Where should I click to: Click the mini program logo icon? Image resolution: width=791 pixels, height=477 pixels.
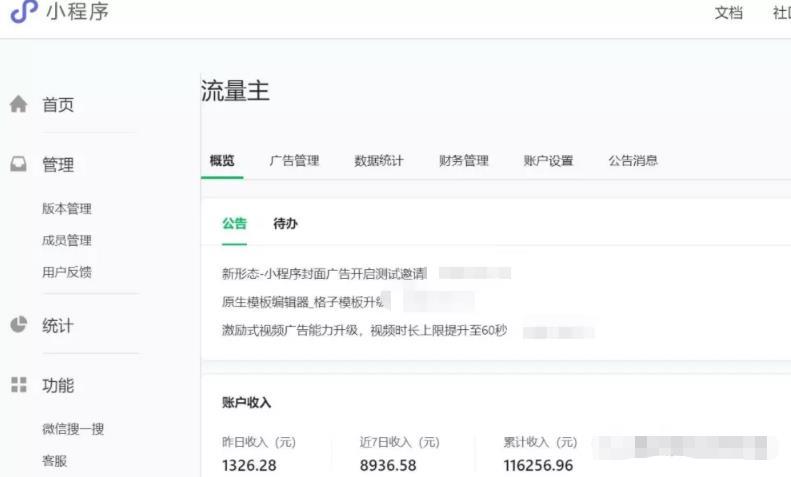click(24, 11)
